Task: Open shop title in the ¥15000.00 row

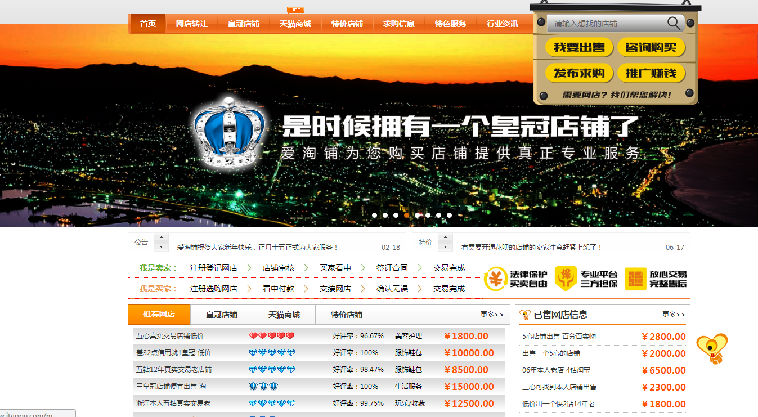Action: pos(171,386)
